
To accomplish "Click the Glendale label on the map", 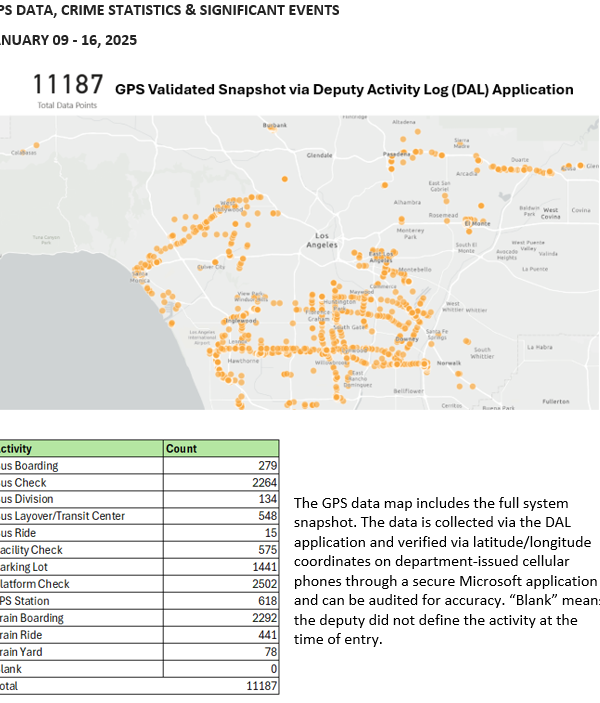I will click(319, 156).
